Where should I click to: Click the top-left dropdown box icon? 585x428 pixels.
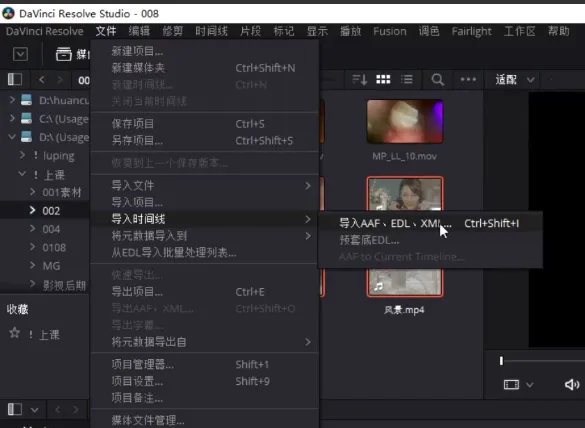[20, 54]
